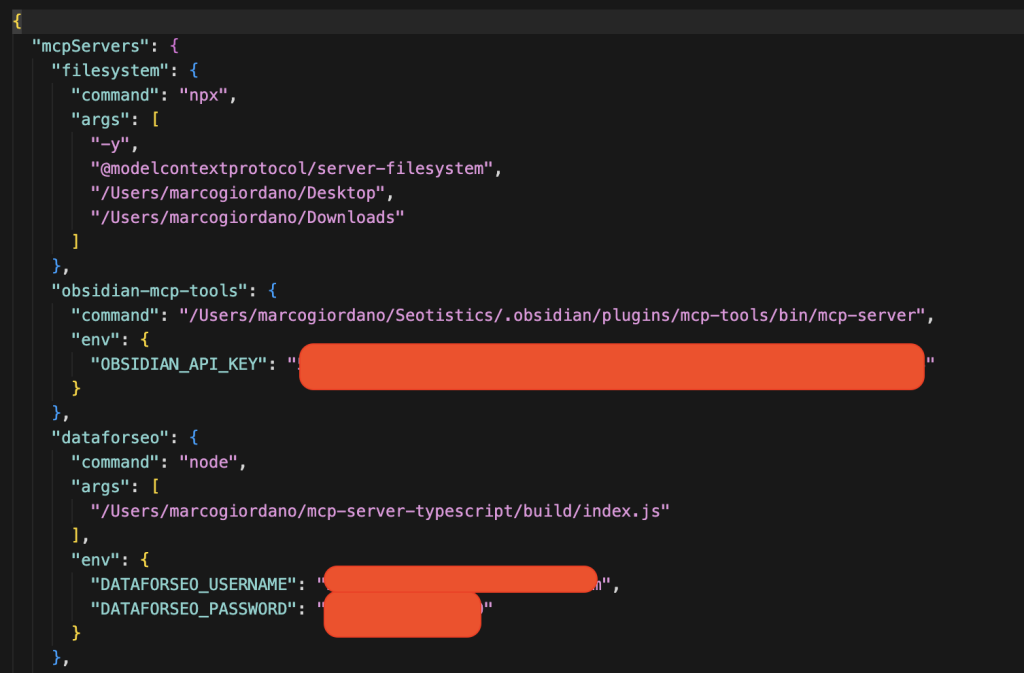1024x673 pixels.
Task: Click the mcp-server-typescript/build/index.js path
Action: coord(379,510)
